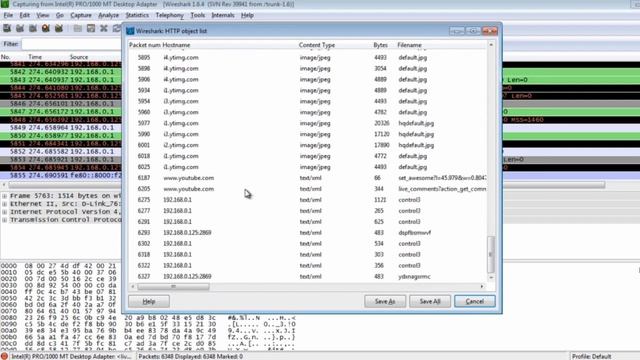Click Save As button
Viewport: 640px width, 360px height.
point(385,301)
